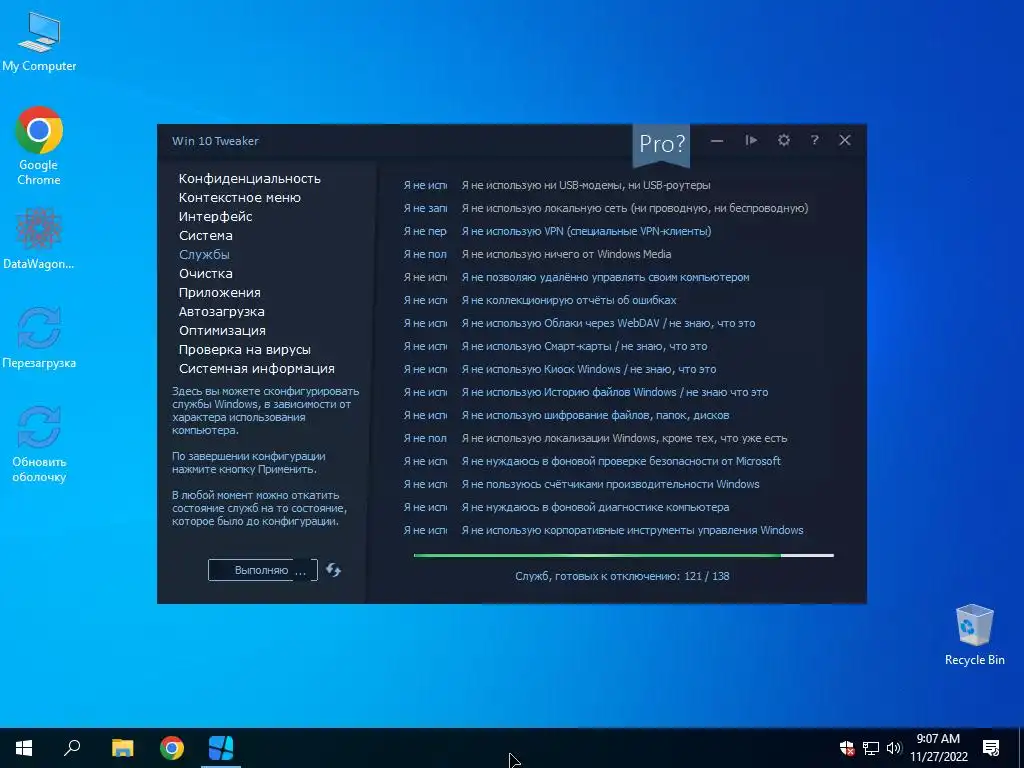The height and width of the screenshot is (768, 1024).
Task: Toggle 'фоновой проверке безопасности от Microsoft'
Action: pyautogui.click(x=621, y=461)
